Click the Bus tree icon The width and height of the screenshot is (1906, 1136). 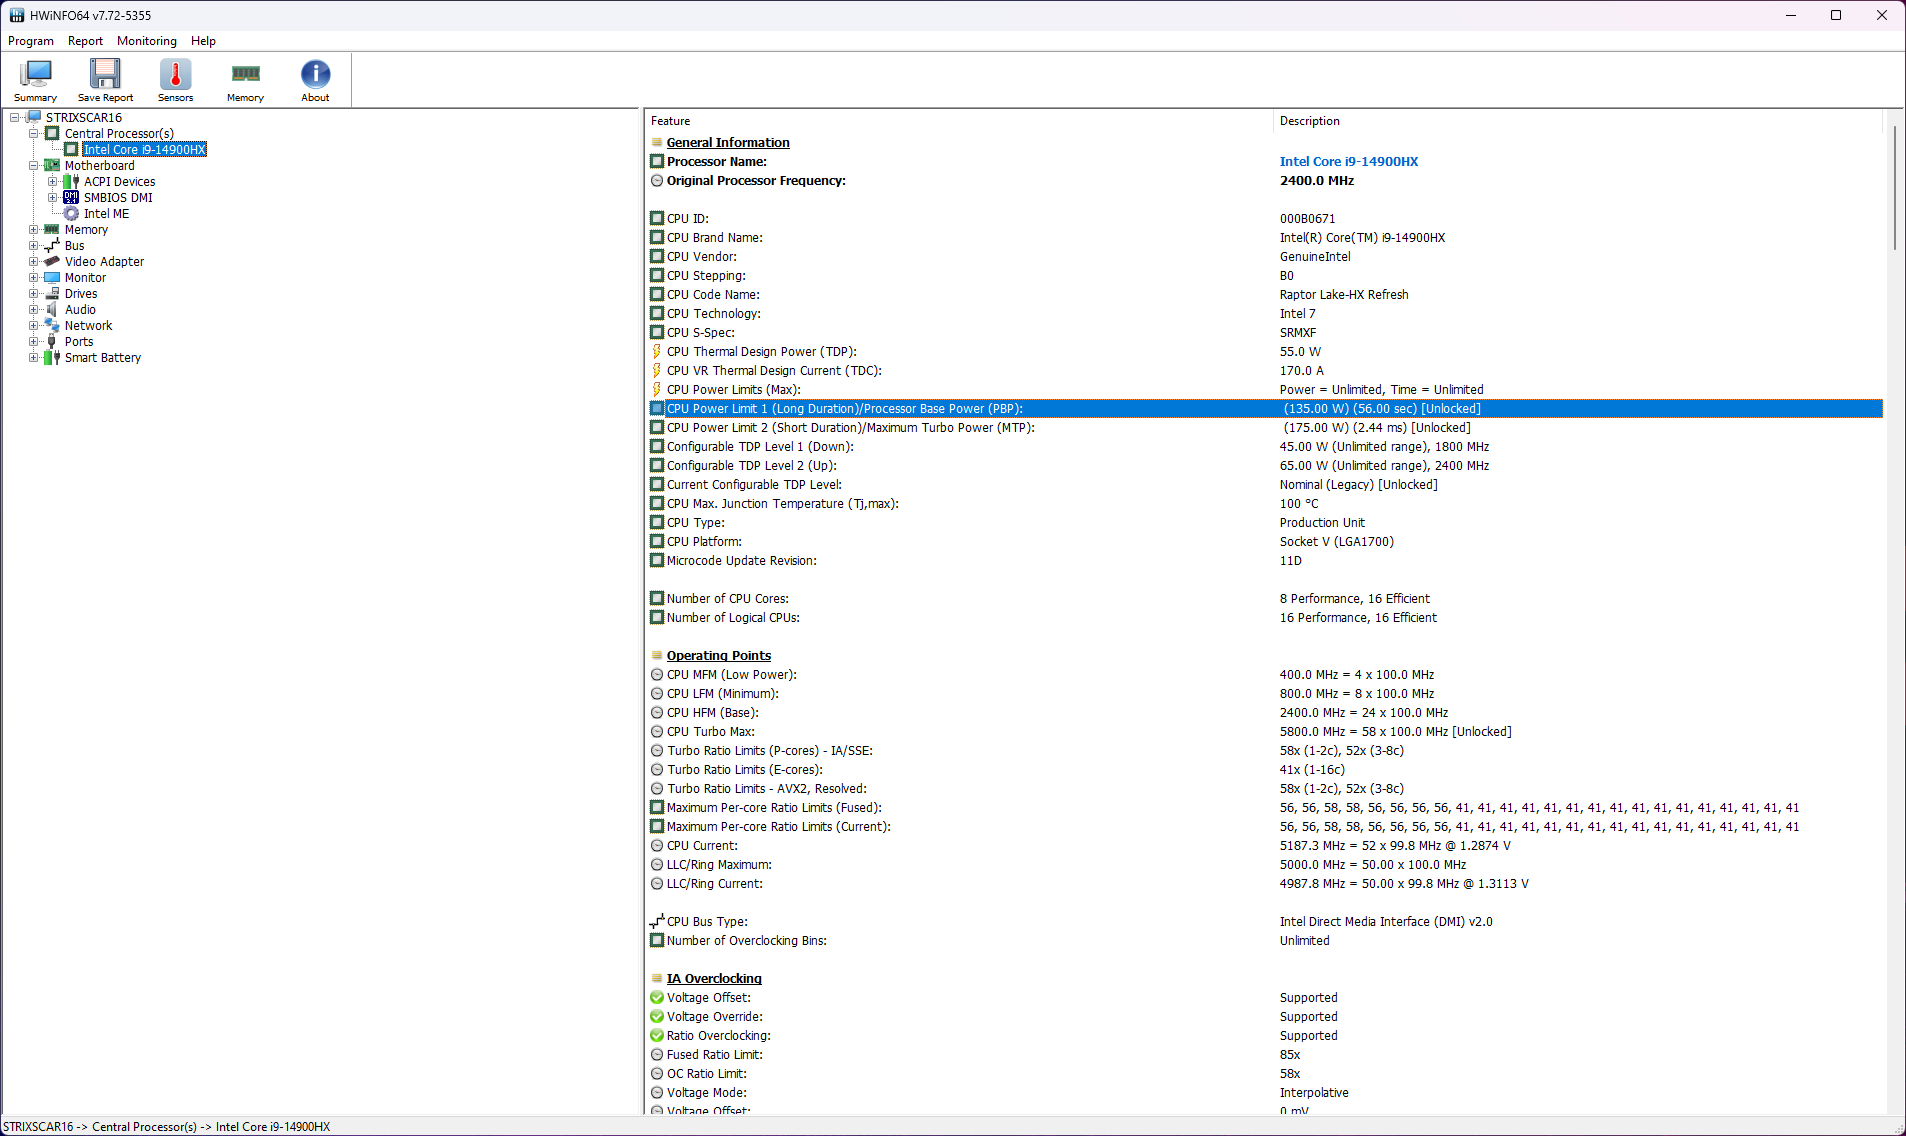coord(52,245)
